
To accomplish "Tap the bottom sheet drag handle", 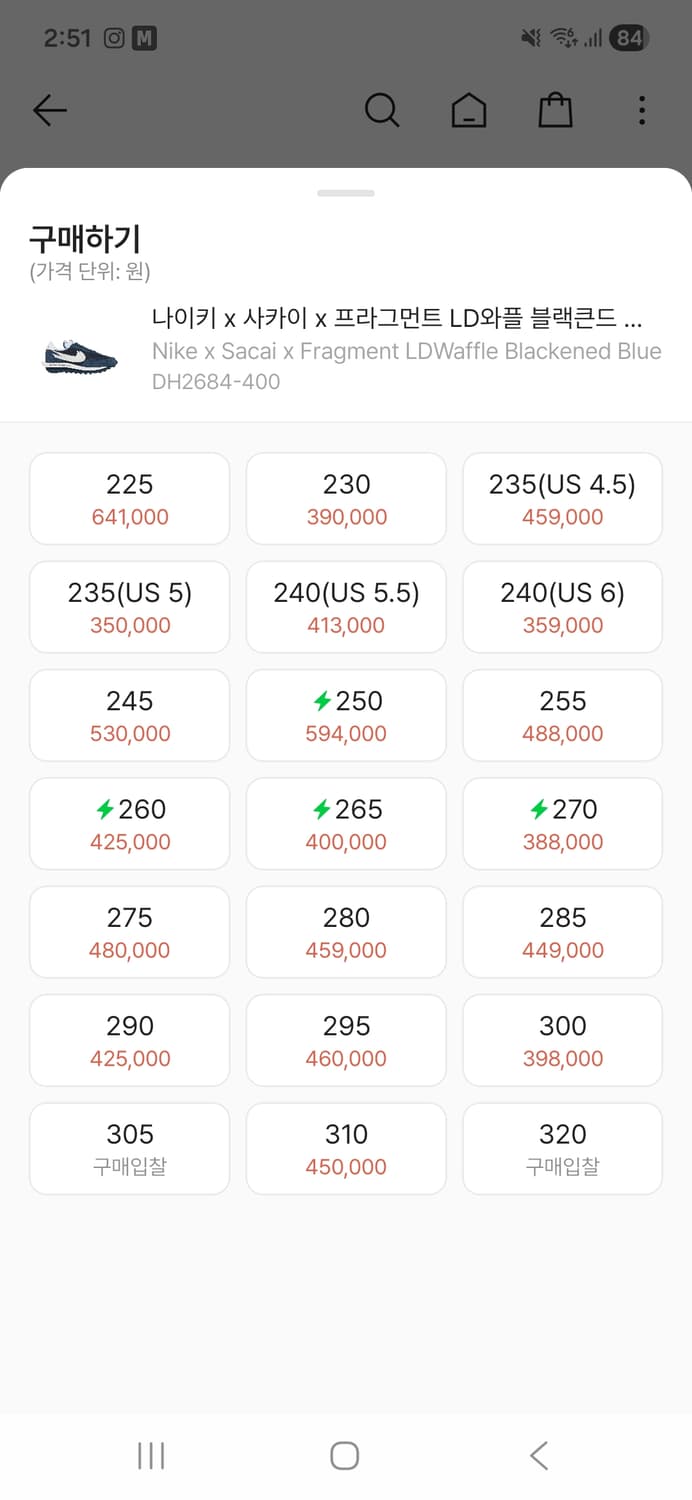I will click(x=346, y=193).
